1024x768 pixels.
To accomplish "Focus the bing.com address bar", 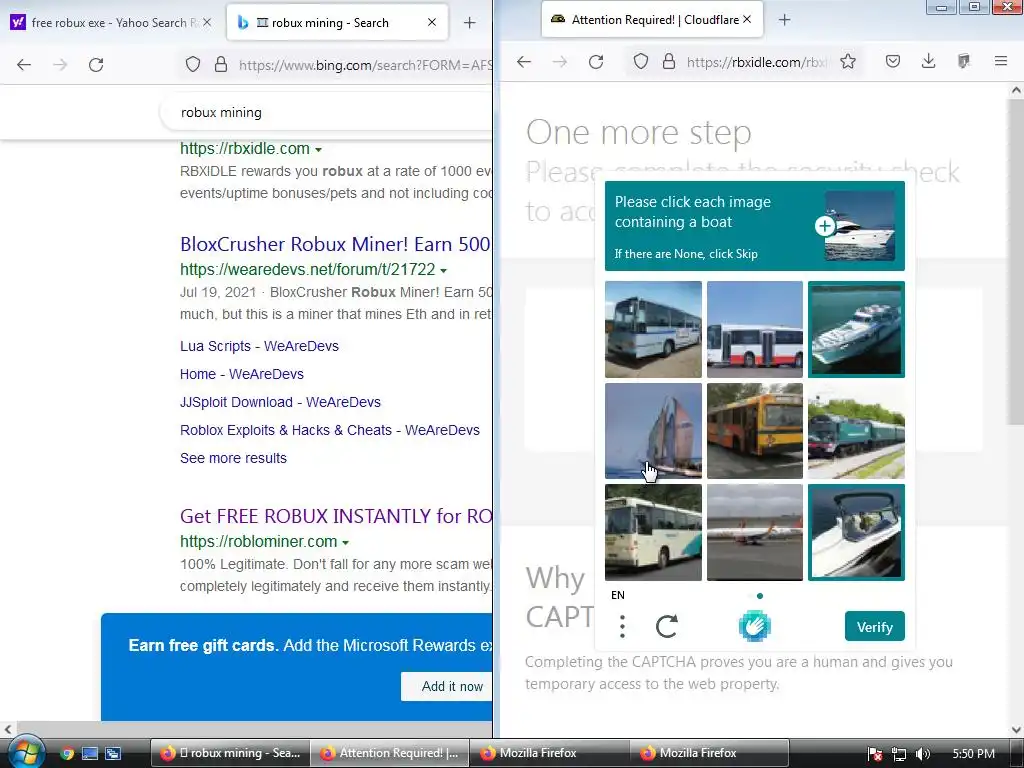I will 365,65.
